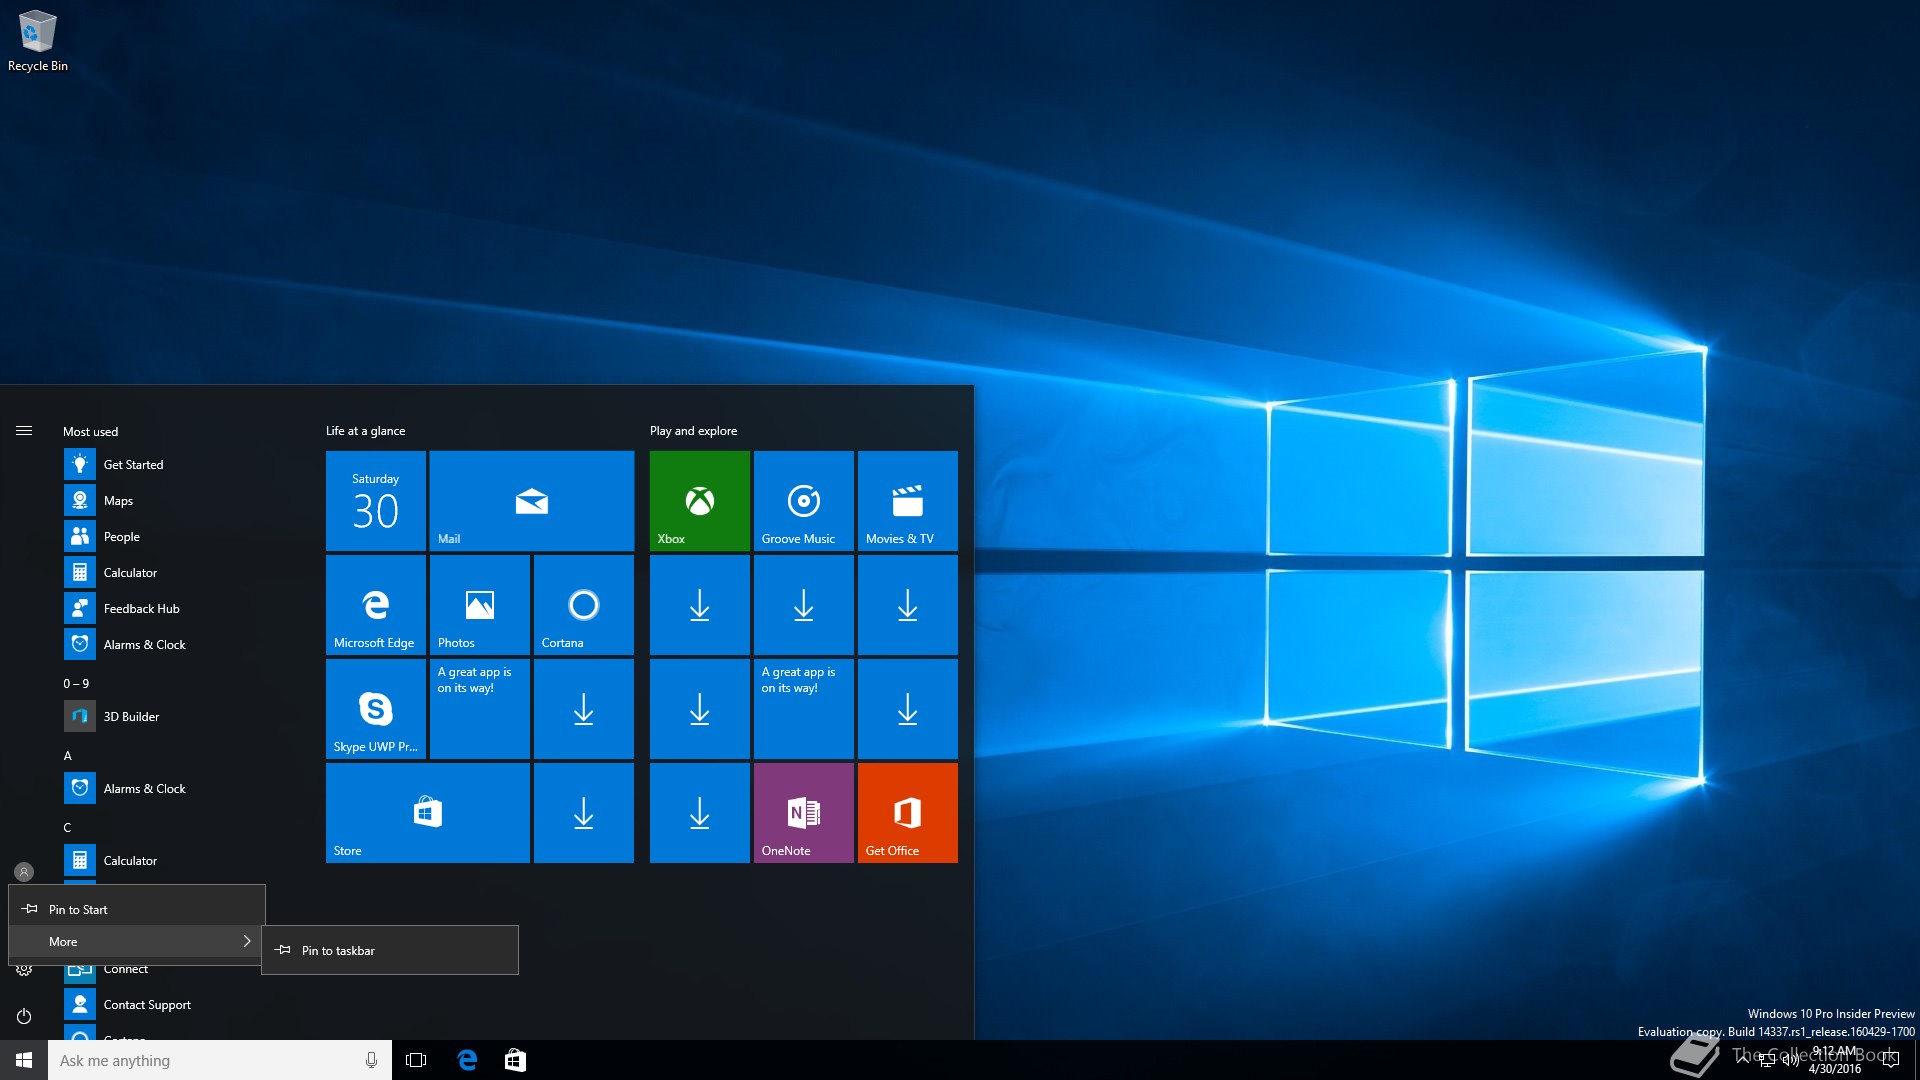Expand the More submenu entry

[x=137, y=941]
